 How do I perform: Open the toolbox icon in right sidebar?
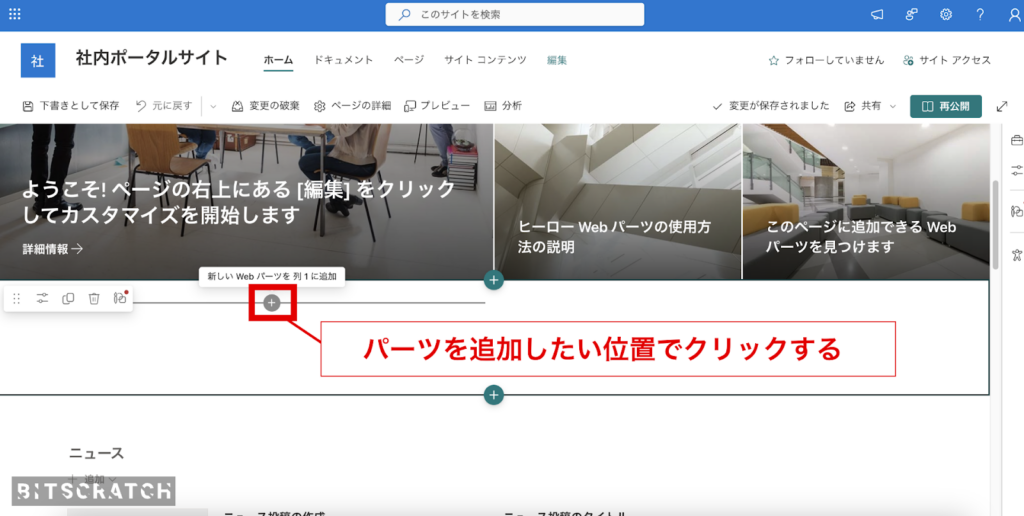[x=1016, y=140]
